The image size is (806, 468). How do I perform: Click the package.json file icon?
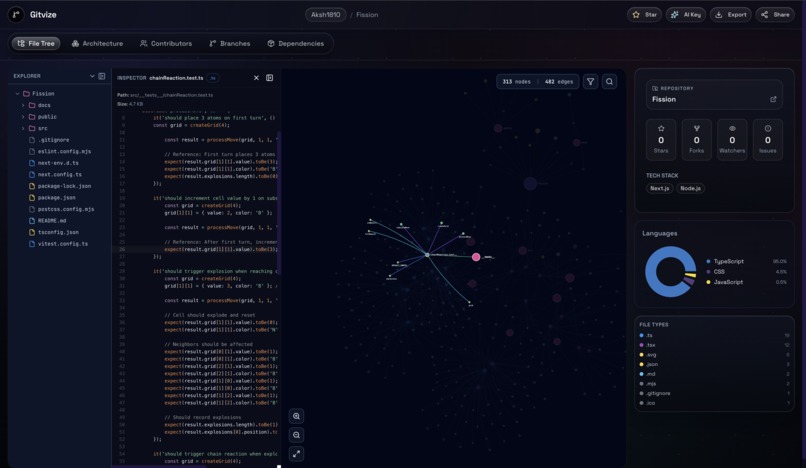32,197
